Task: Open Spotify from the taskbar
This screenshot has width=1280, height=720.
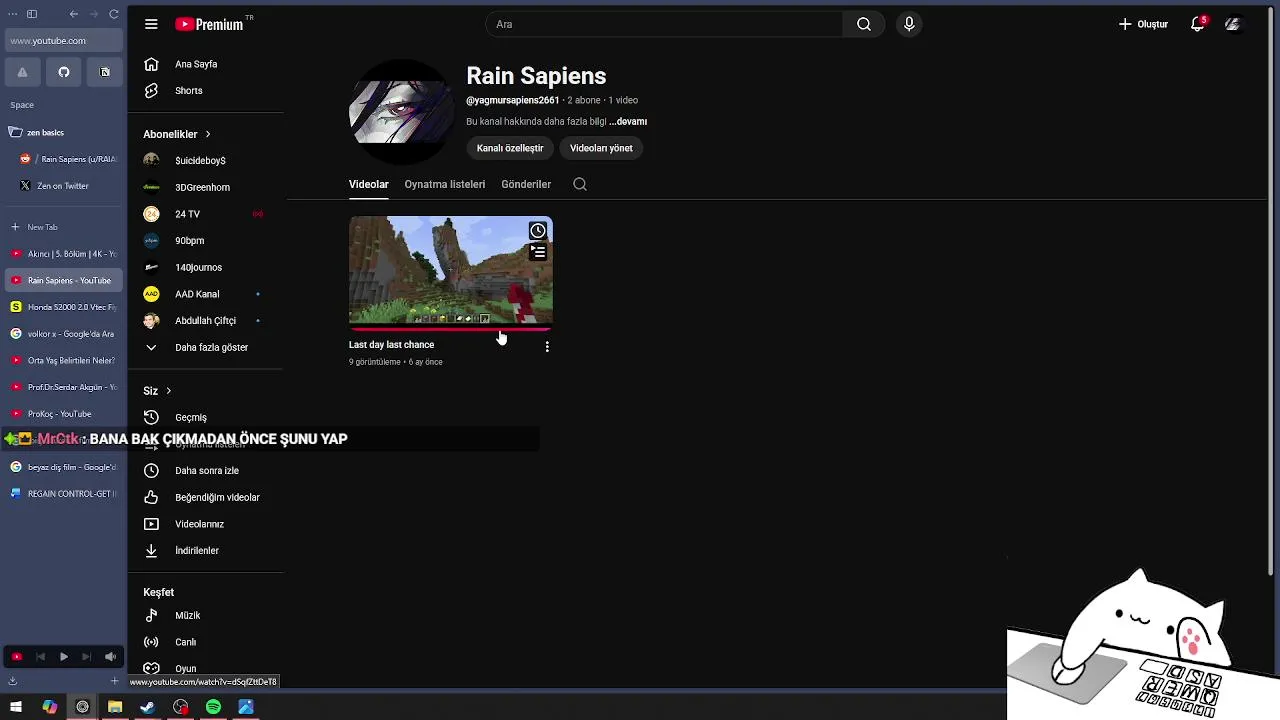Action: pyautogui.click(x=213, y=707)
